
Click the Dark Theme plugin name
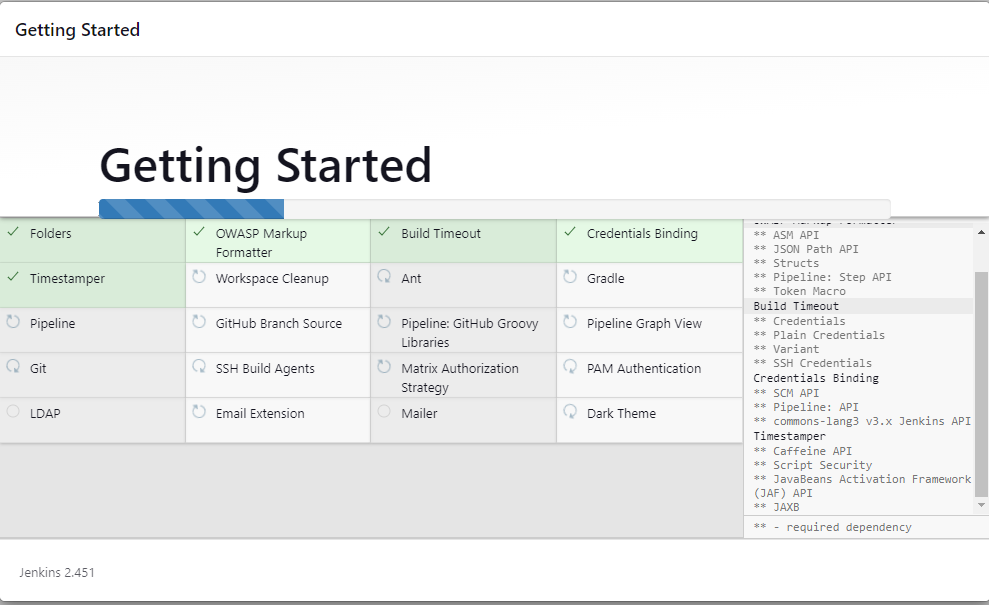click(x=621, y=413)
